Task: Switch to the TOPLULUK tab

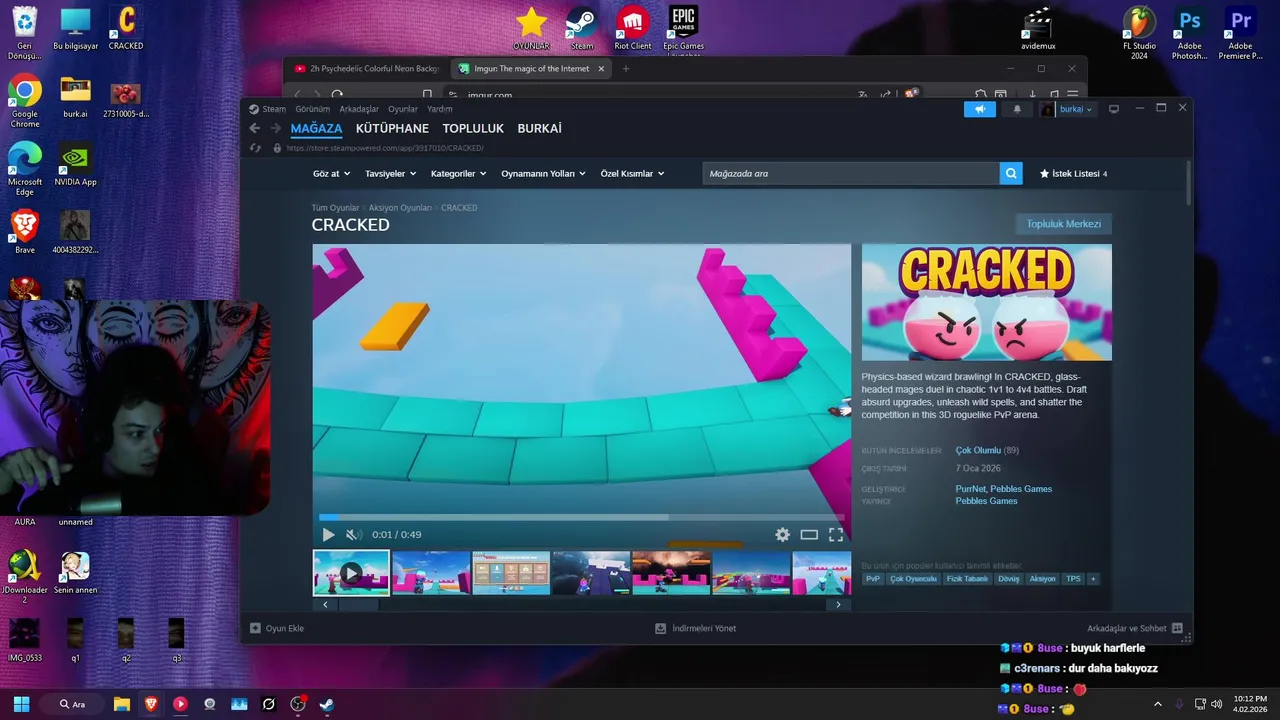Action: pos(473,129)
